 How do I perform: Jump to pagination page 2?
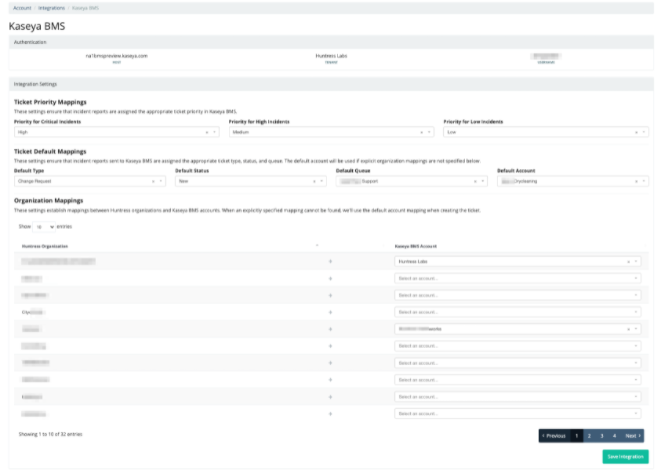pos(589,436)
